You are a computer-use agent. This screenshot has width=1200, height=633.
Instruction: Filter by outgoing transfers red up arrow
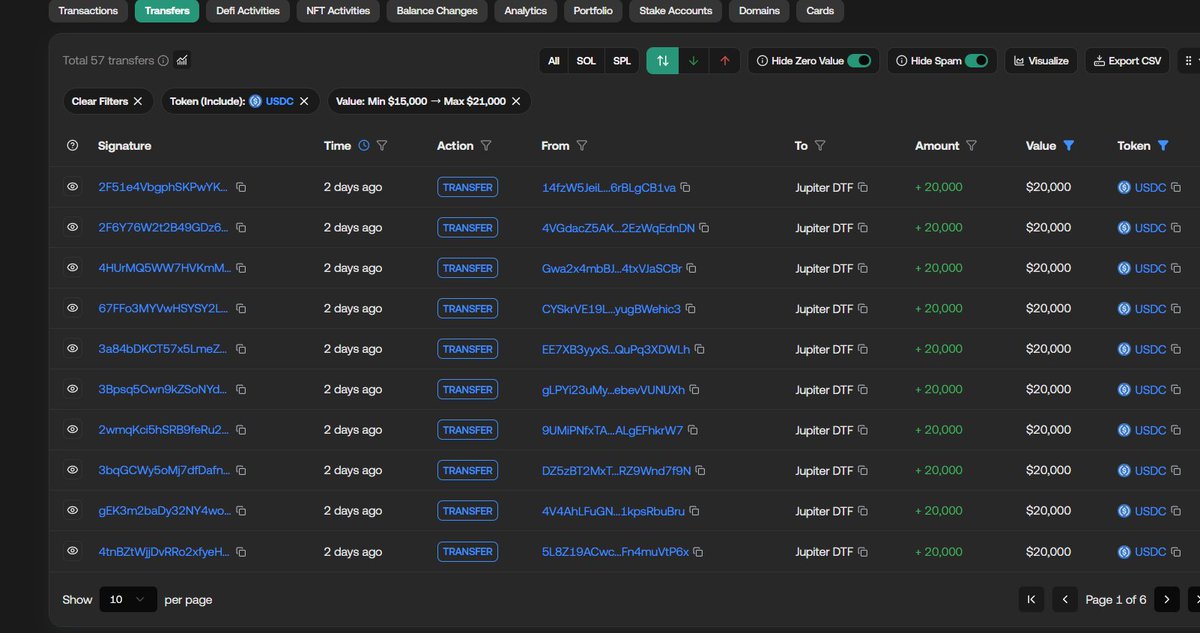point(725,60)
